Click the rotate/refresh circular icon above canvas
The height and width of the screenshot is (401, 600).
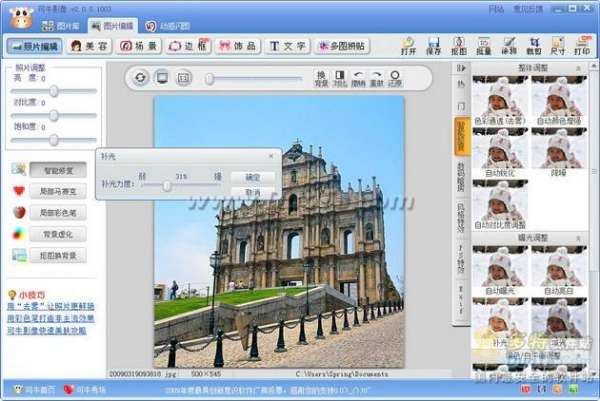(x=140, y=78)
